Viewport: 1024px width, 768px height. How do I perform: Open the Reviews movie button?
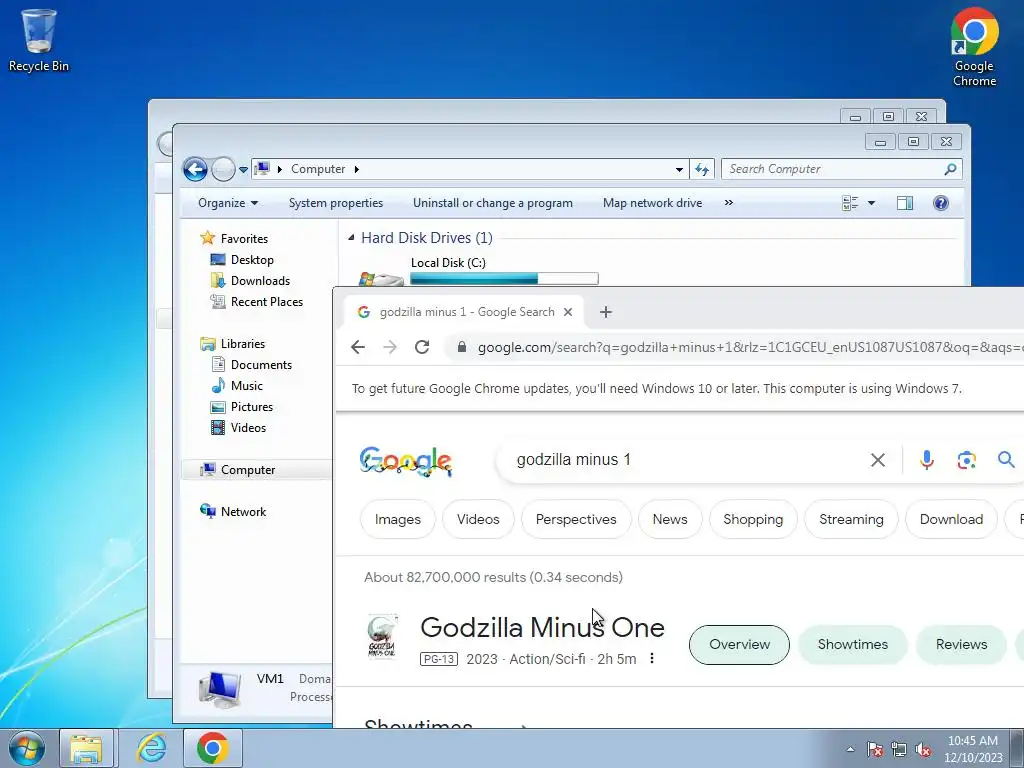(x=961, y=645)
